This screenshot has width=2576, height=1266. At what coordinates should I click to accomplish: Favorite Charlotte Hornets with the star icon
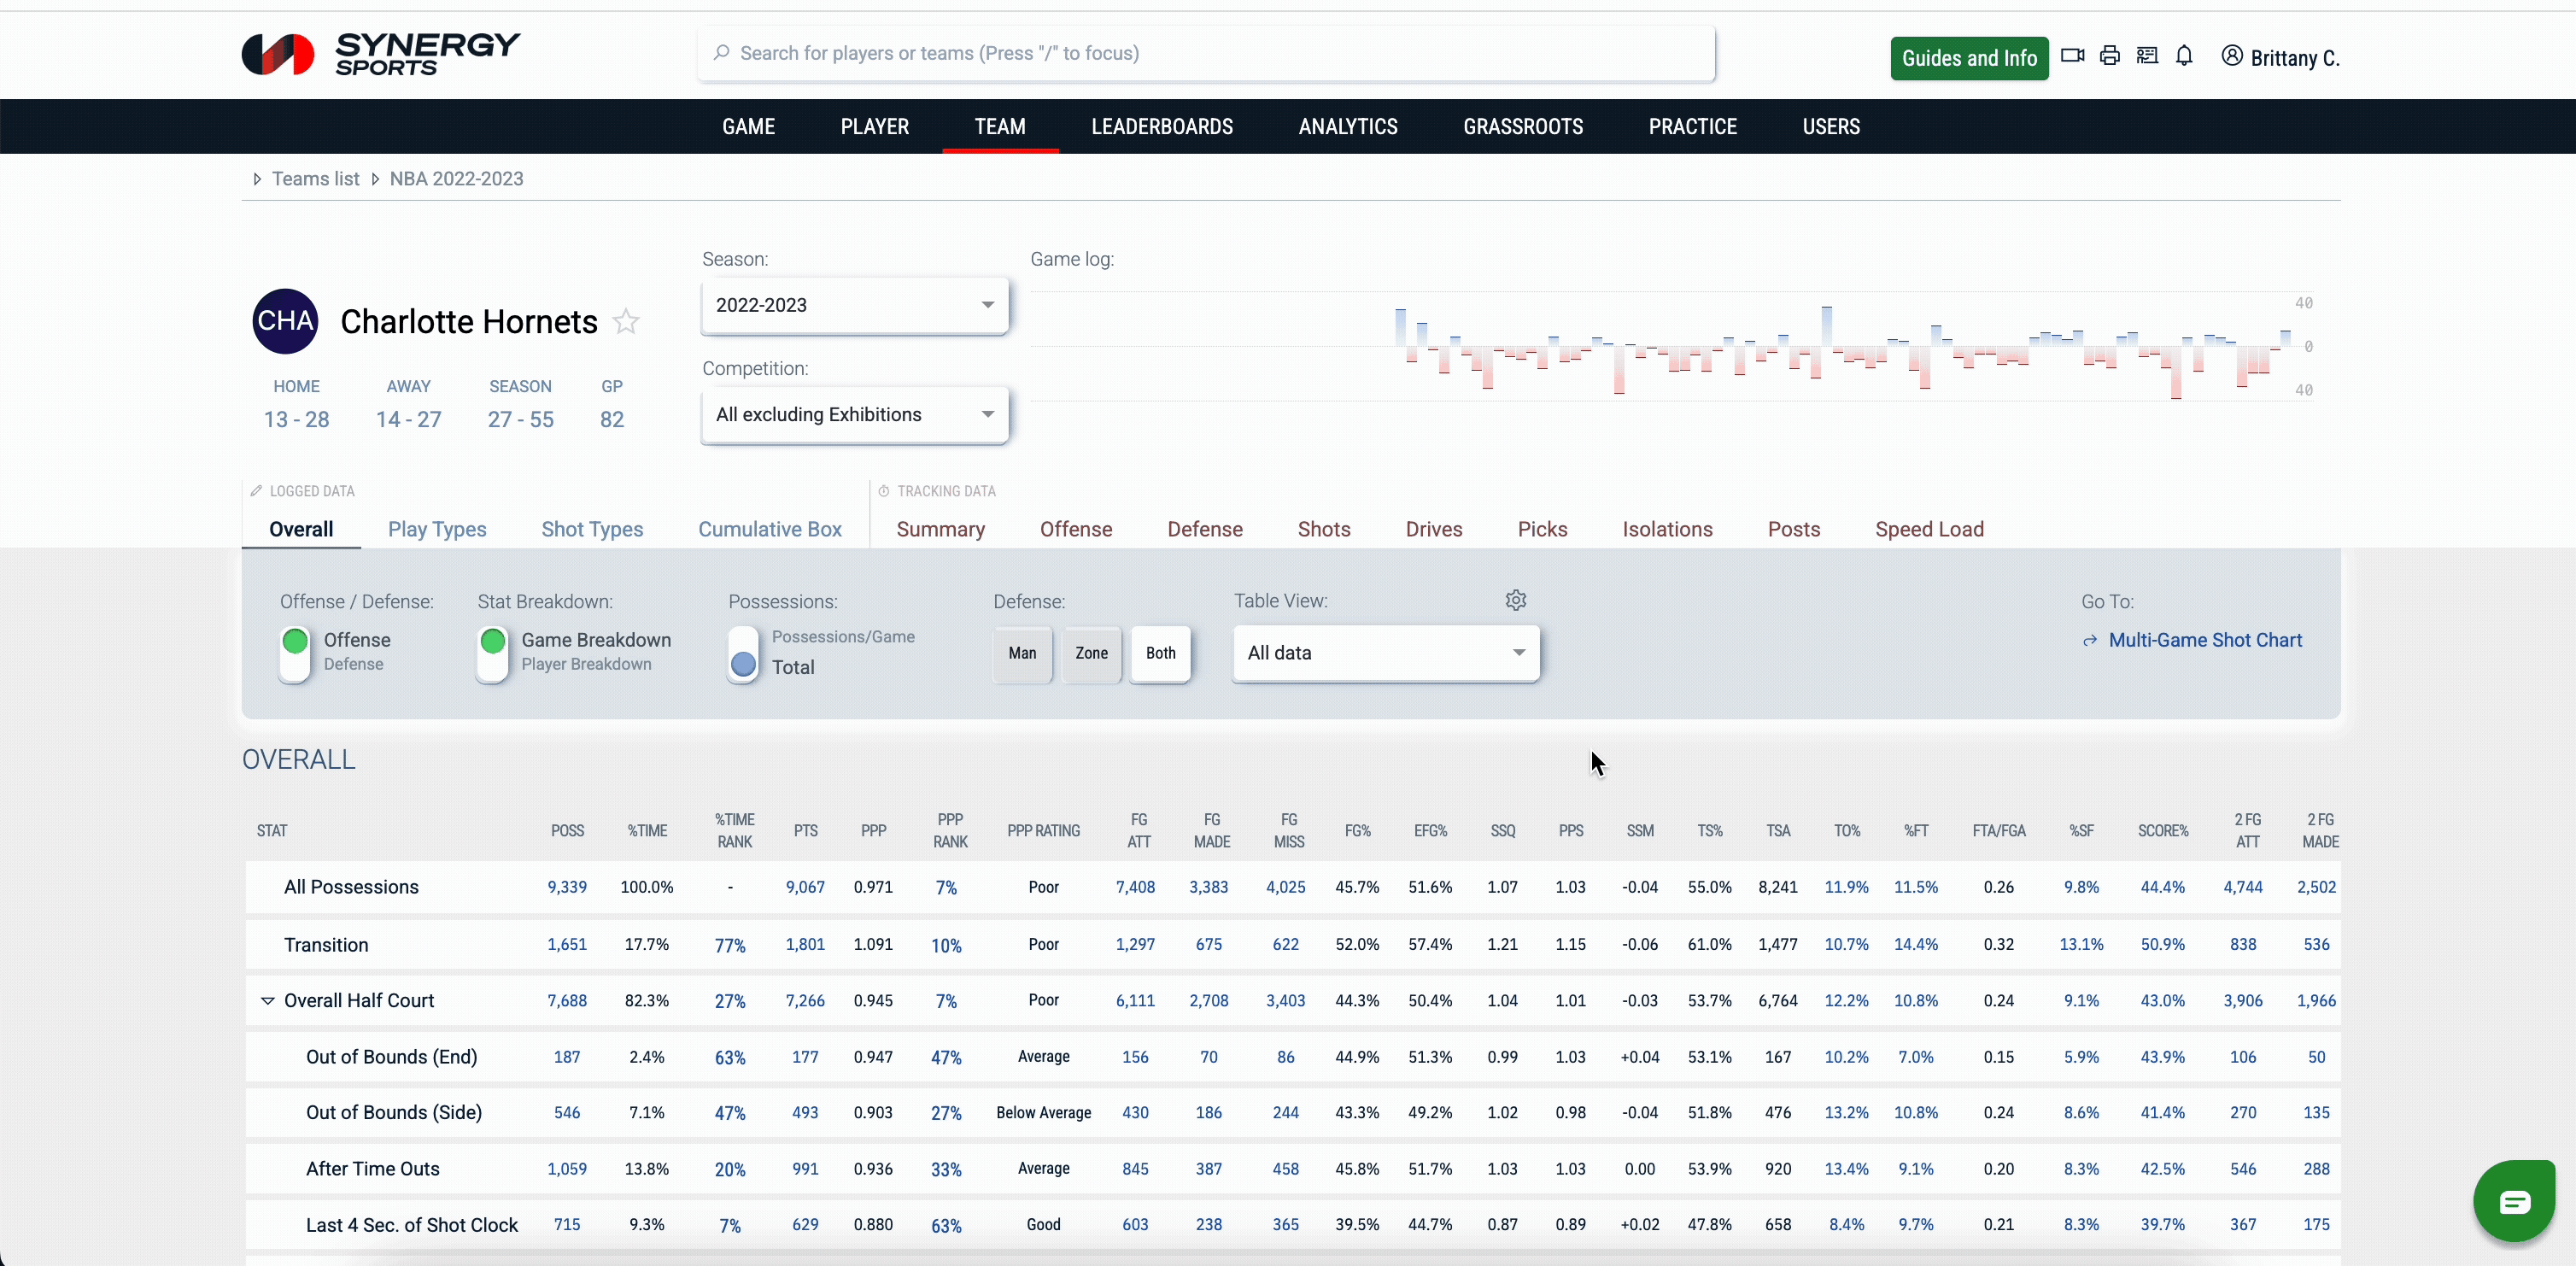(626, 322)
